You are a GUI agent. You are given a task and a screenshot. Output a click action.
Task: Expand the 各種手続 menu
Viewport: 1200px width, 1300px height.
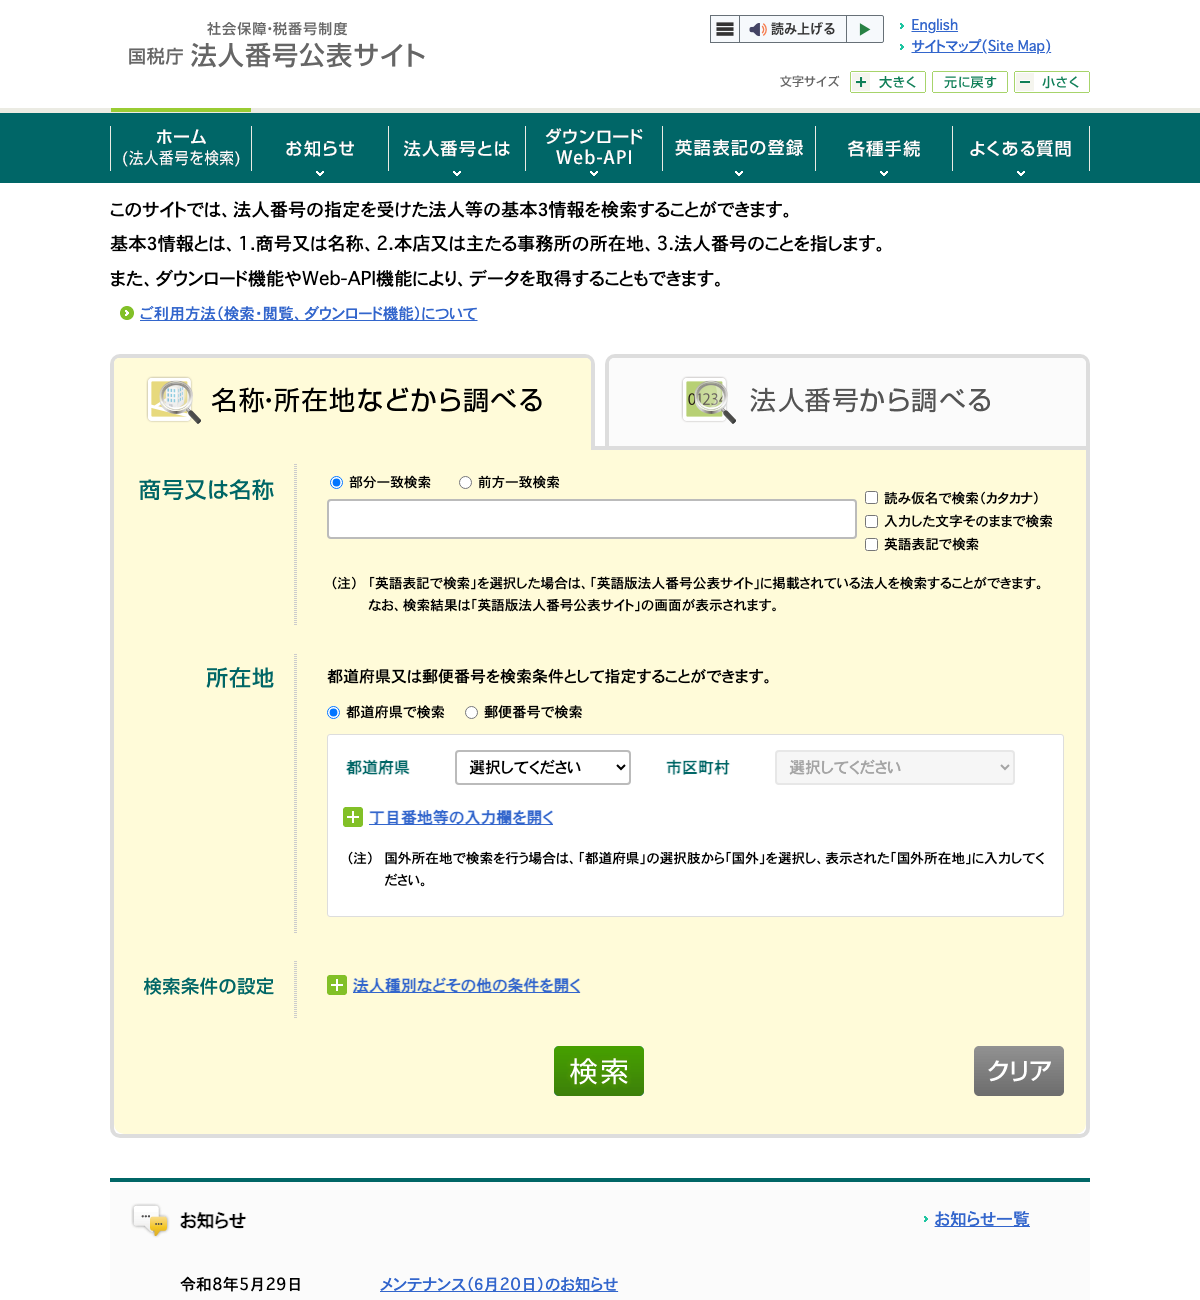[x=884, y=149]
